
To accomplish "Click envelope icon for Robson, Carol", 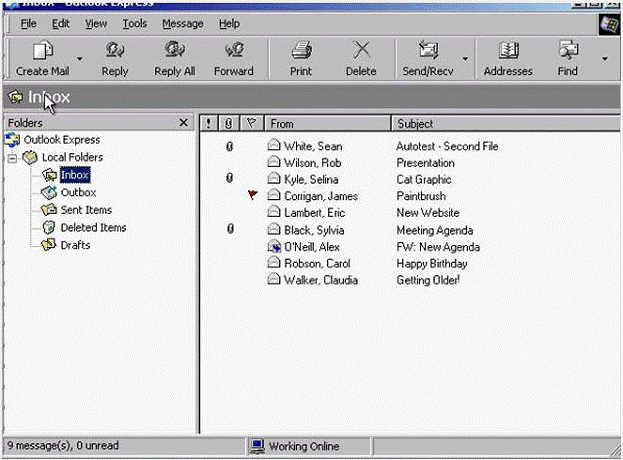I will (274, 263).
